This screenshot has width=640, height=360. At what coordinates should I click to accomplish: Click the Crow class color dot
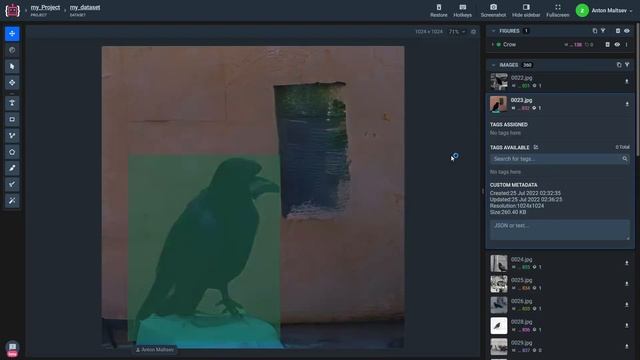499,44
